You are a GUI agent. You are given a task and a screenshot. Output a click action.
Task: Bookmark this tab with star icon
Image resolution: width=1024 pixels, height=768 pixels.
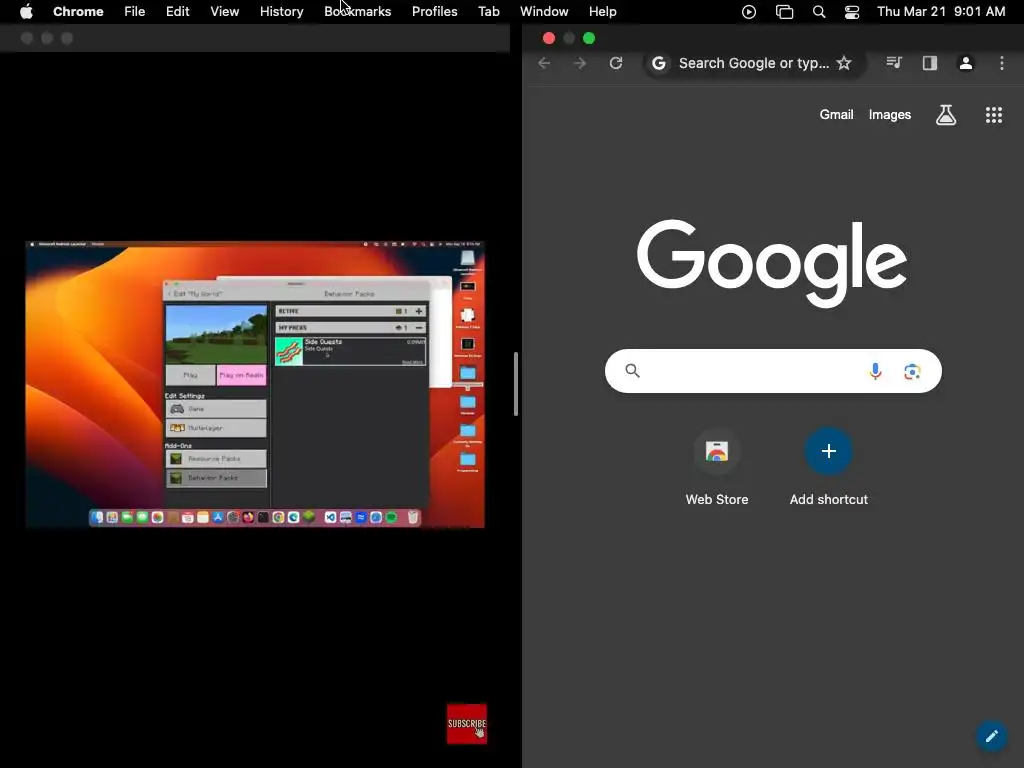(x=844, y=63)
